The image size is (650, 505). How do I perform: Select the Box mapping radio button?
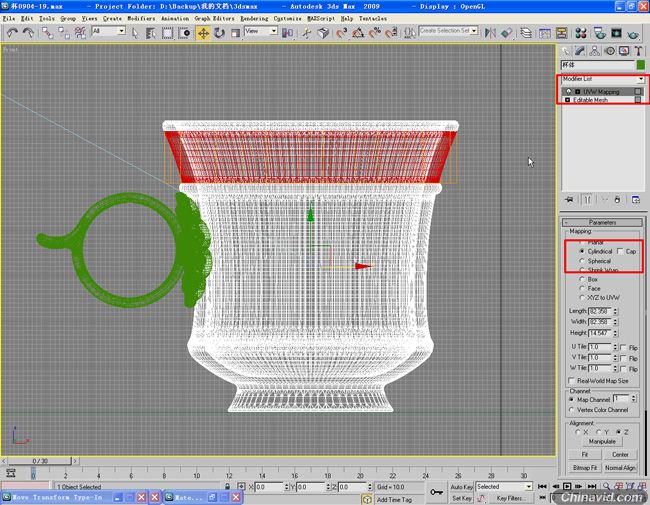[x=582, y=279]
